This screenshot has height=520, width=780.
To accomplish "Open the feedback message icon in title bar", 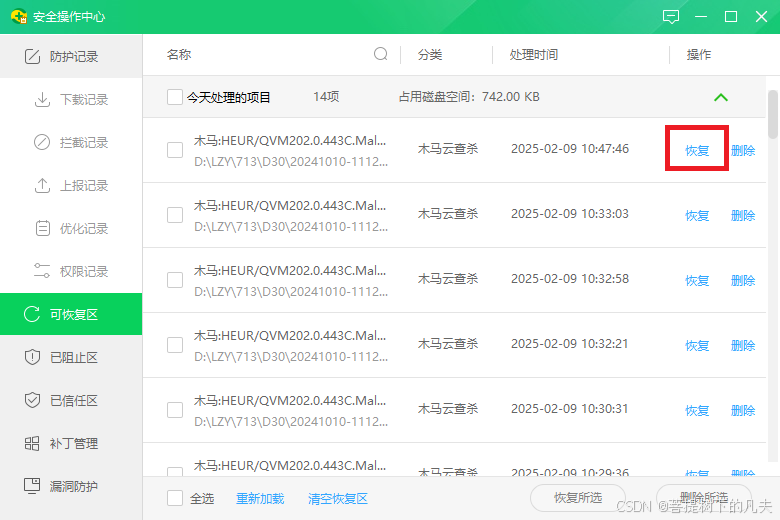I will (671, 17).
